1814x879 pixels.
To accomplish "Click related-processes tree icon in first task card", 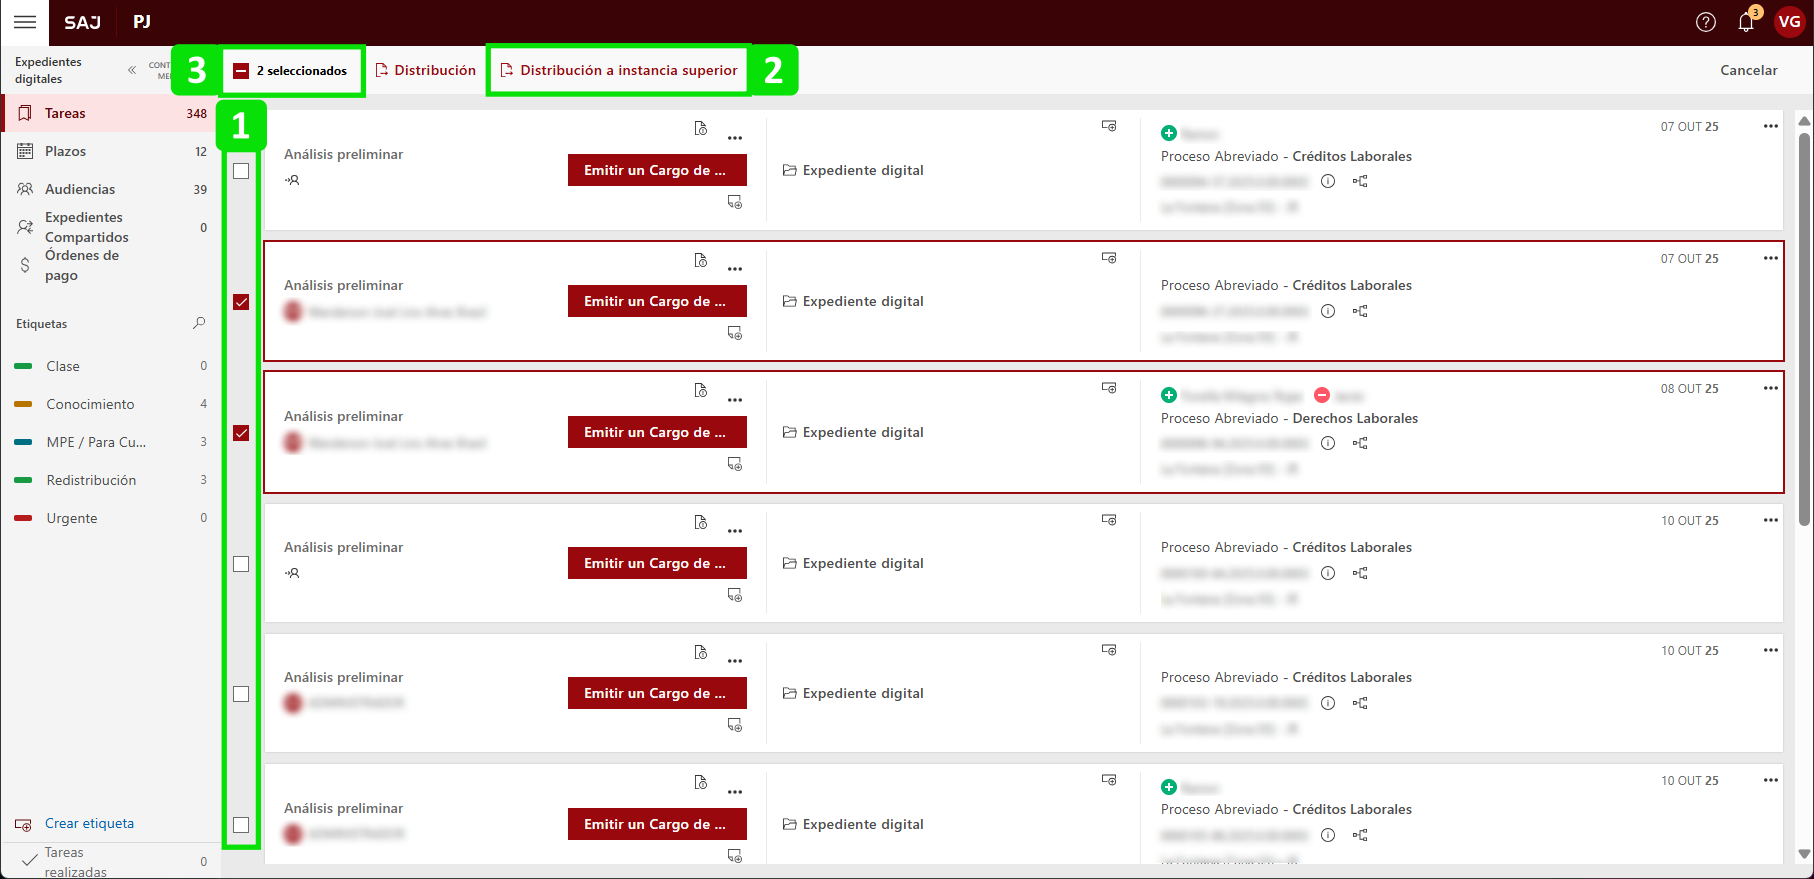I will tap(1360, 181).
